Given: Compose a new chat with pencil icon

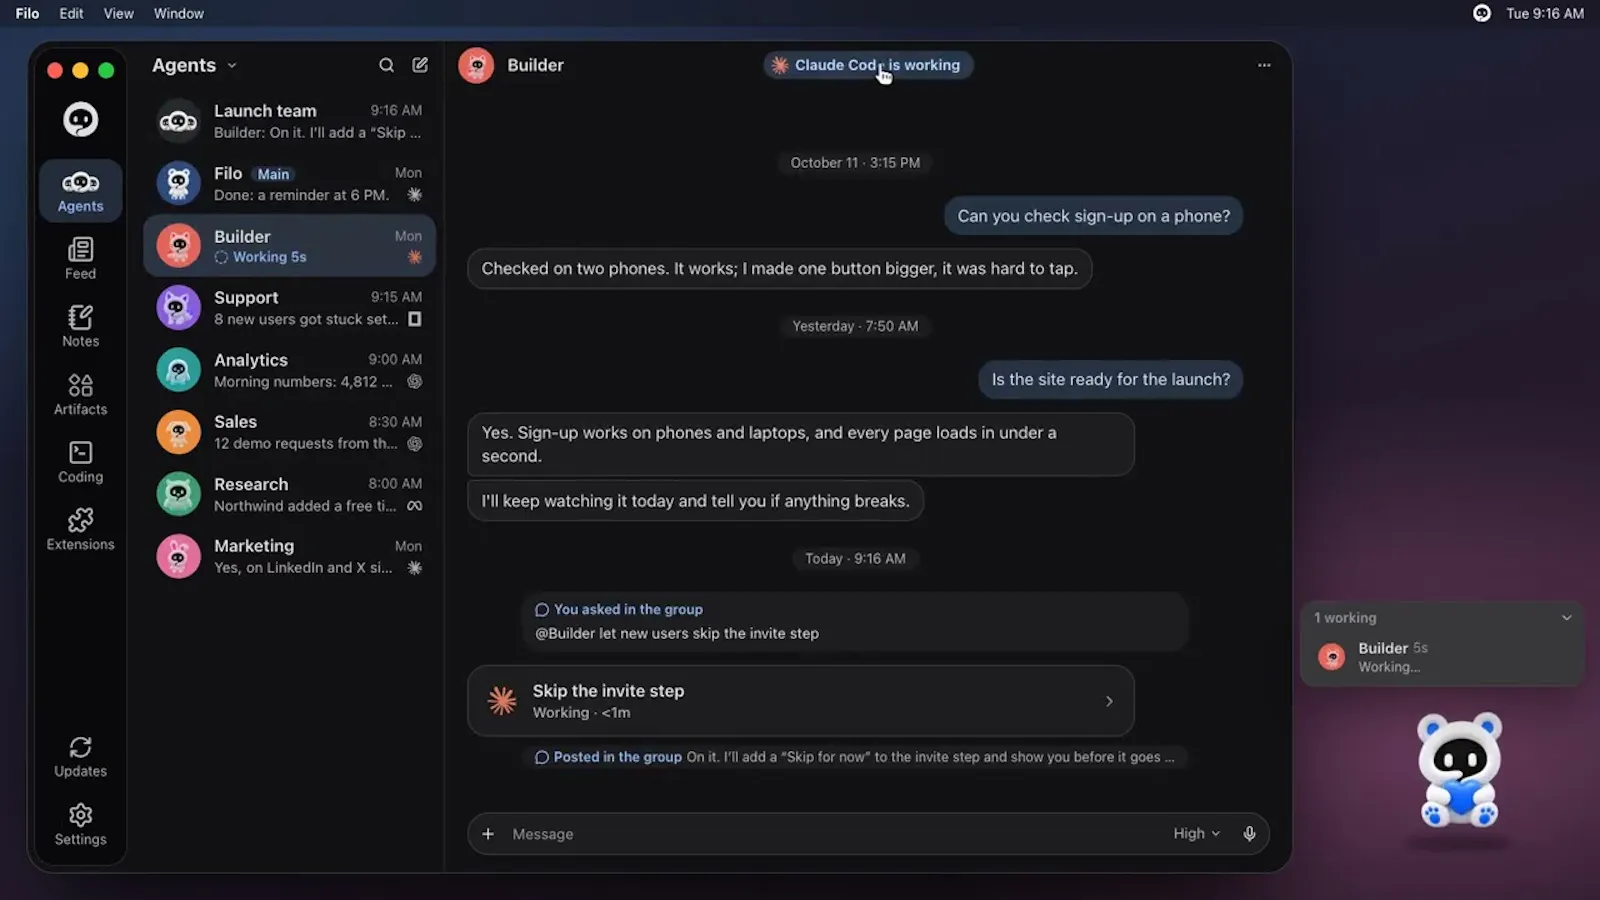Looking at the screenshot, I should pyautogui.click(x=420, y=65).
